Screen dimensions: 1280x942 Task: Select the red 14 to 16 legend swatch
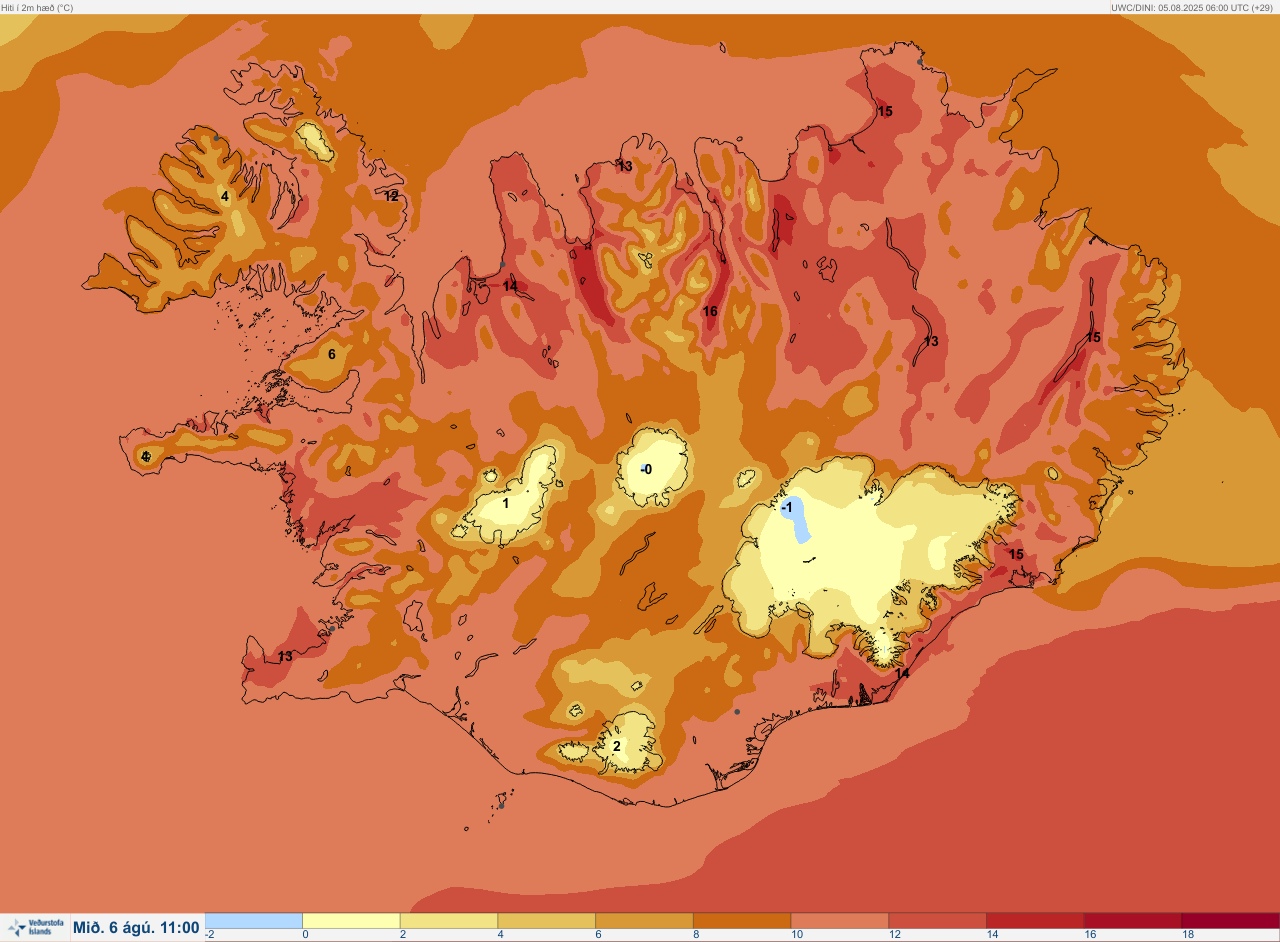click(x=1035, y=920)
